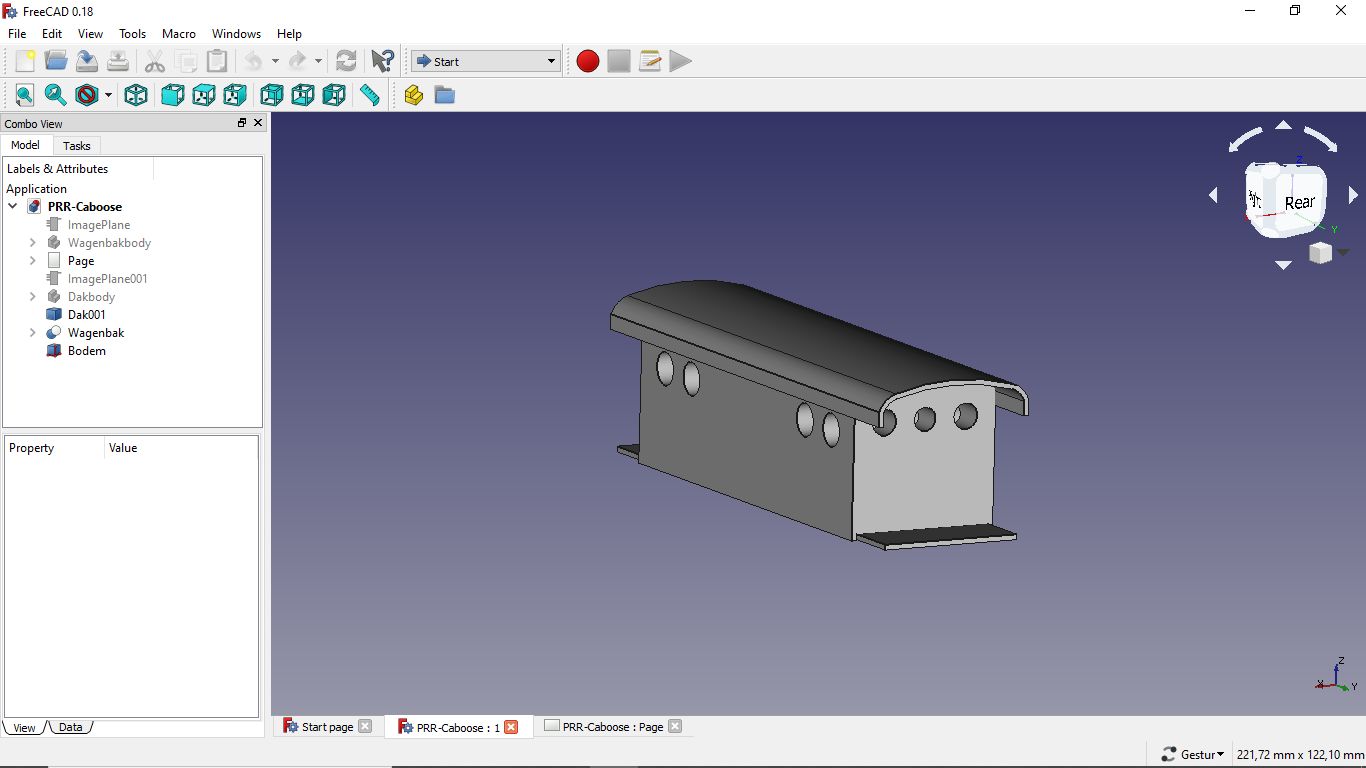Screen dimensions: 1366x768
Task: Click the Open document folder icon
Action: point(56,62)
